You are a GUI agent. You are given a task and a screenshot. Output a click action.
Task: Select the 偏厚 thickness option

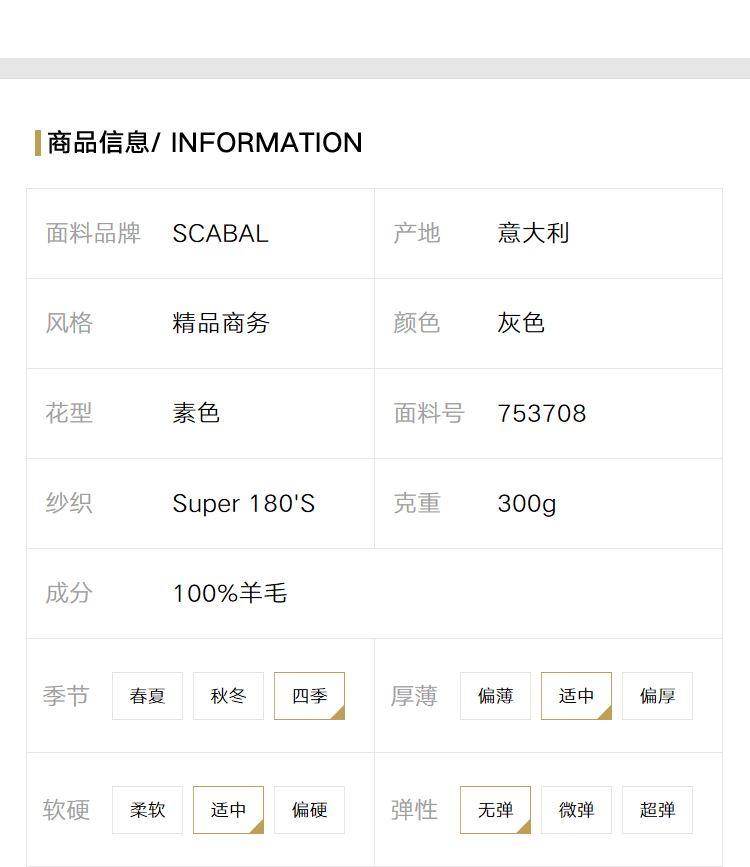[x=657, y=696]
